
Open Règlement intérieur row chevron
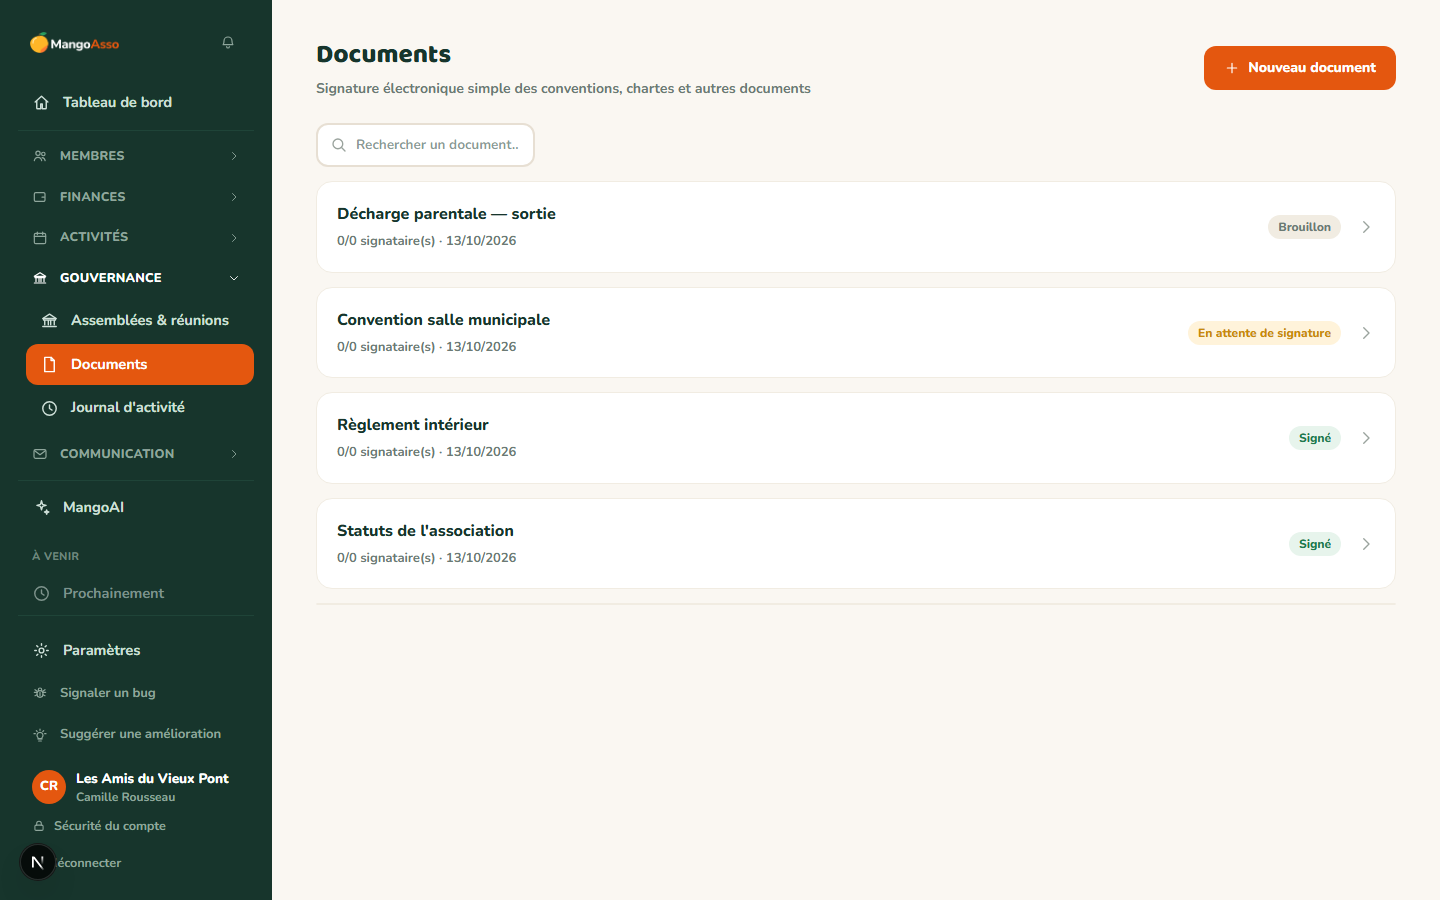[1366, 438]
